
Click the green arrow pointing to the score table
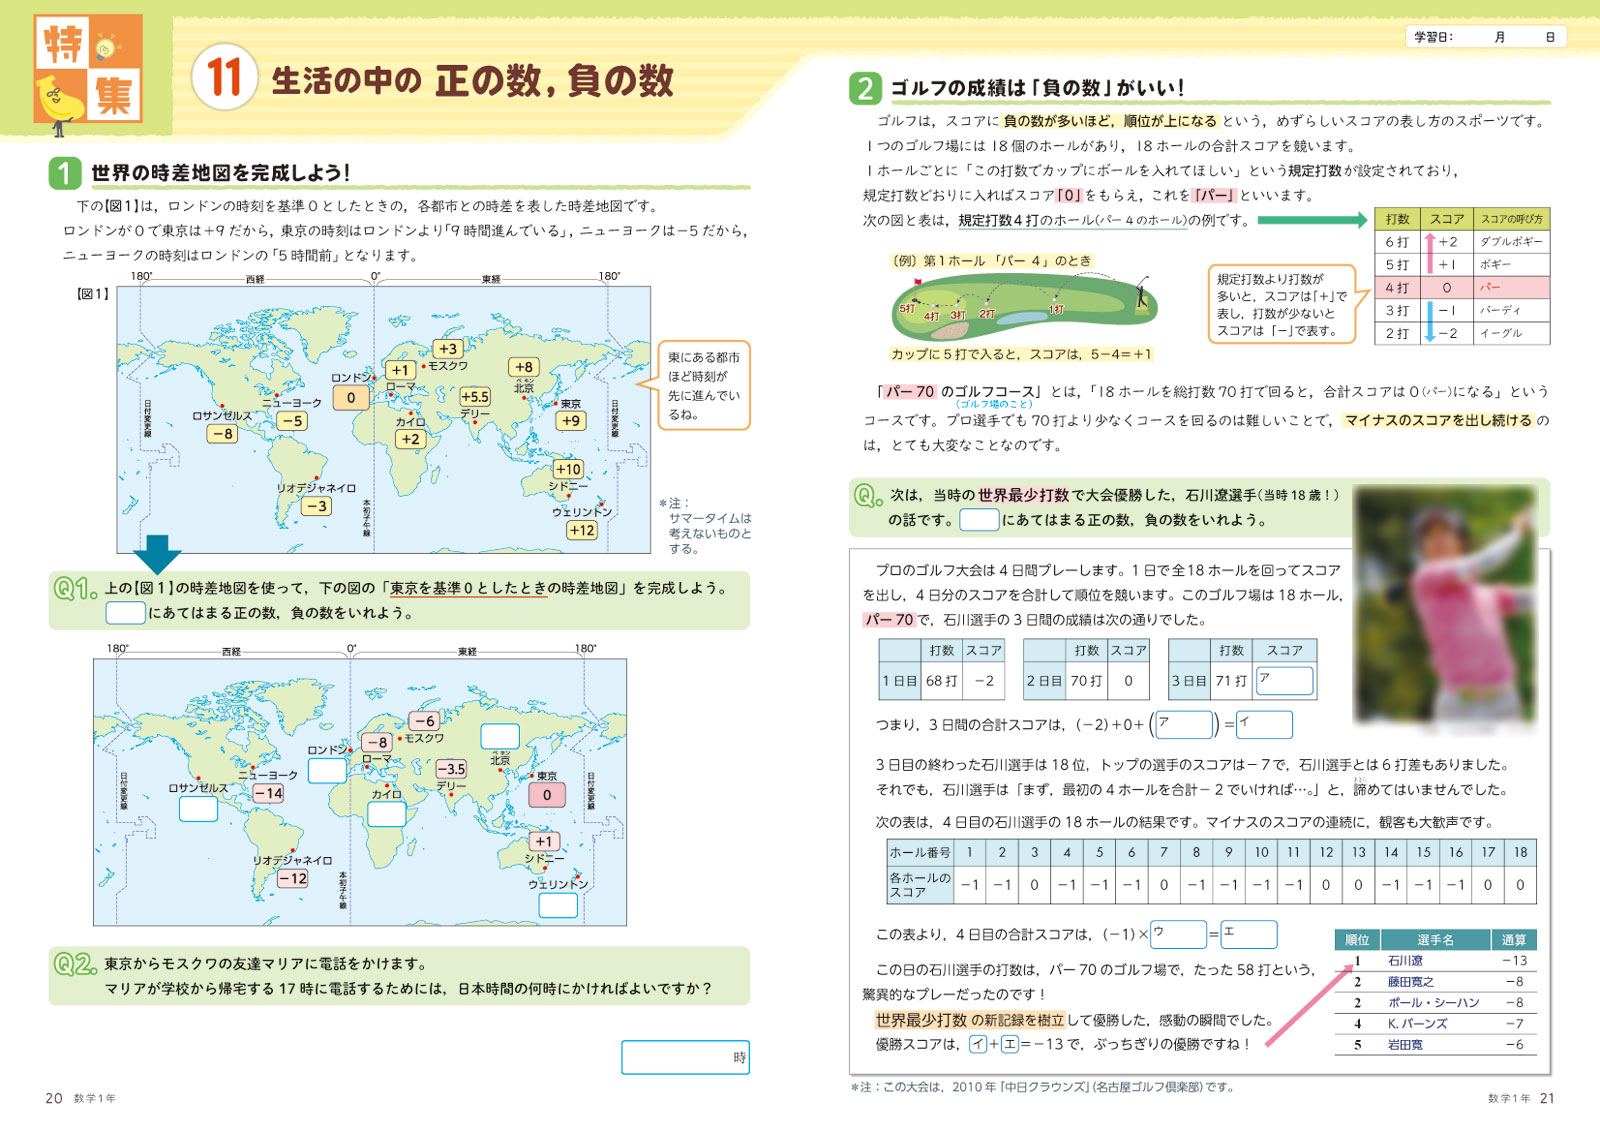tap(1312, 220)
